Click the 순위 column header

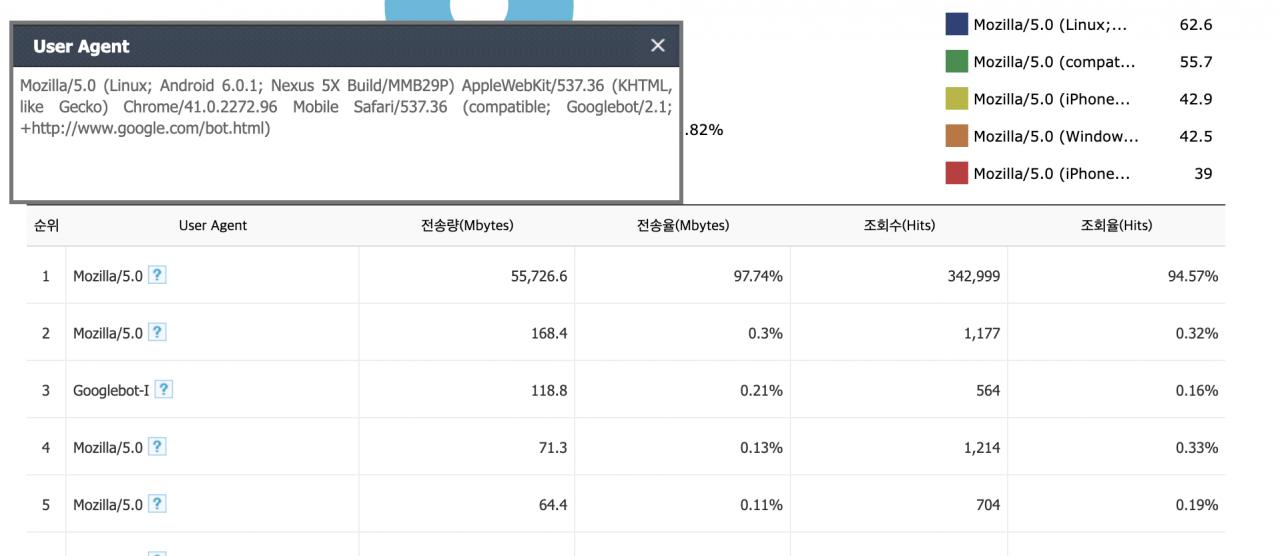click(x=46, y=226)
